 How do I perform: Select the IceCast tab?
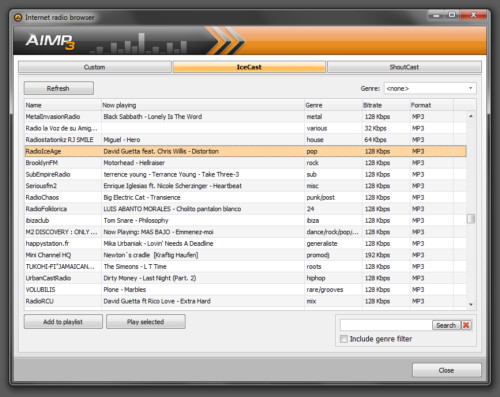[249, 67]
